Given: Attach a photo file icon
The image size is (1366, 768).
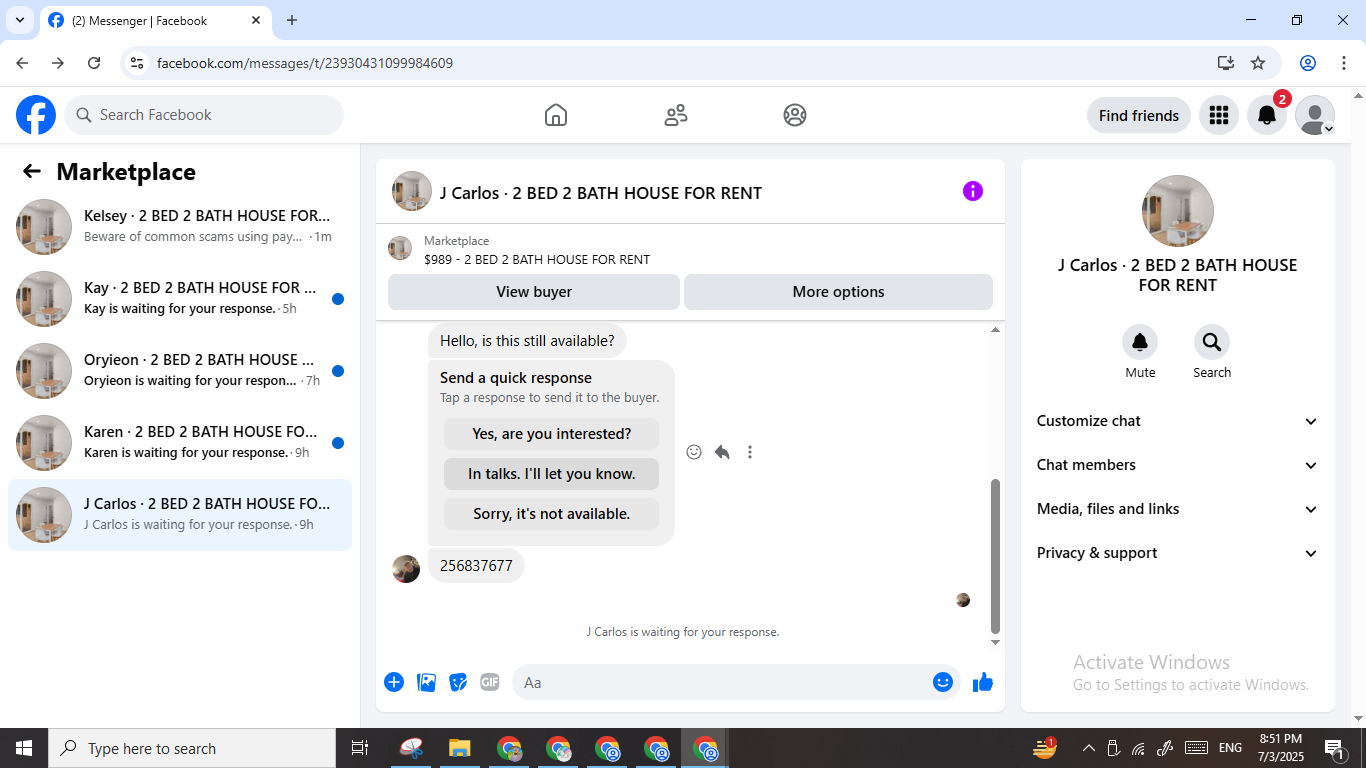Looking at the screenshot, I should coord(426,682).
